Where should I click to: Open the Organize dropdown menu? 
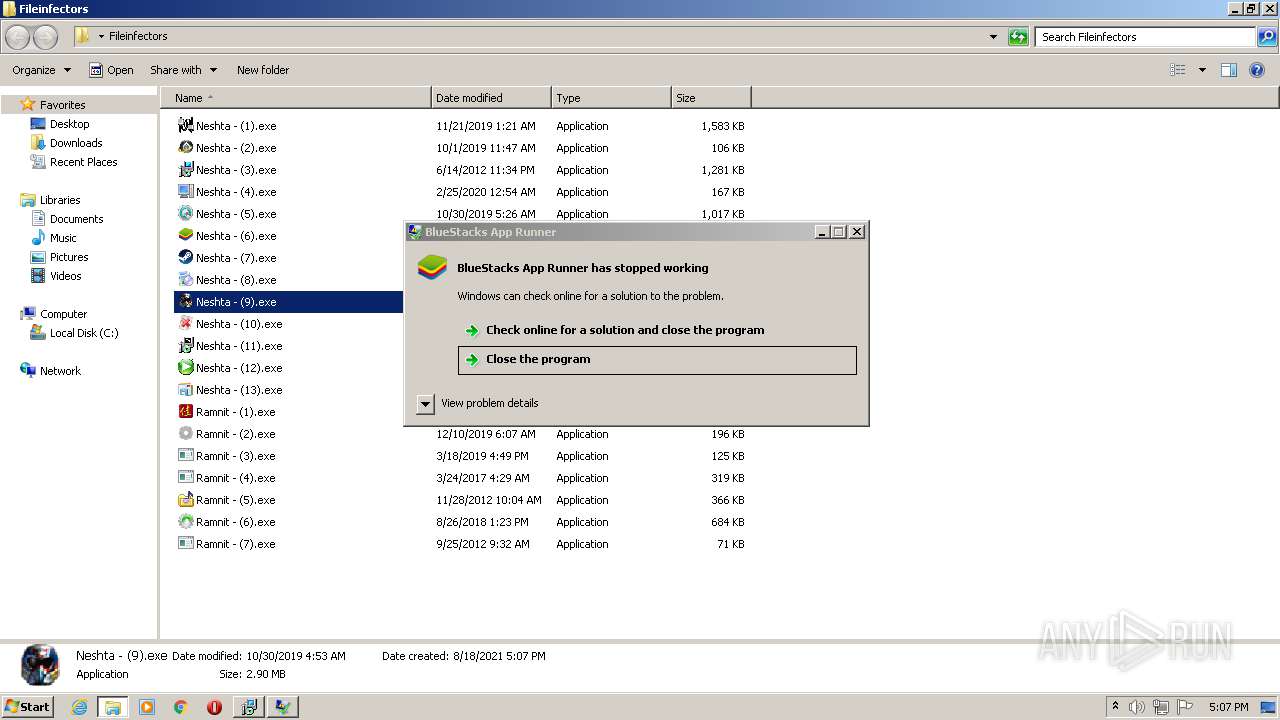coord(41,70)
